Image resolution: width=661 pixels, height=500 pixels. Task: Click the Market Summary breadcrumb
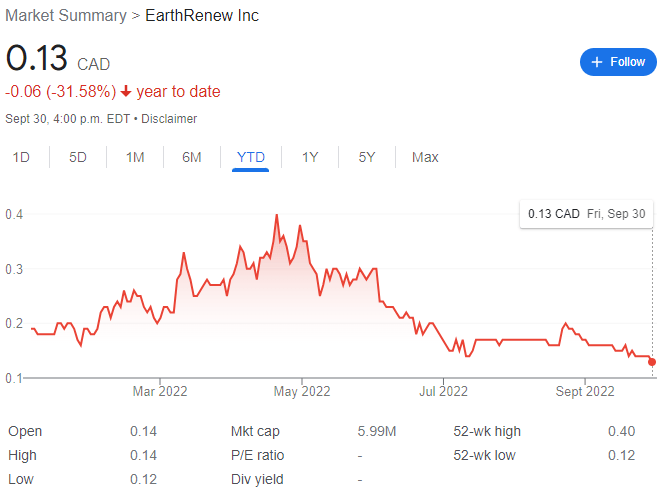pos(66,16)
